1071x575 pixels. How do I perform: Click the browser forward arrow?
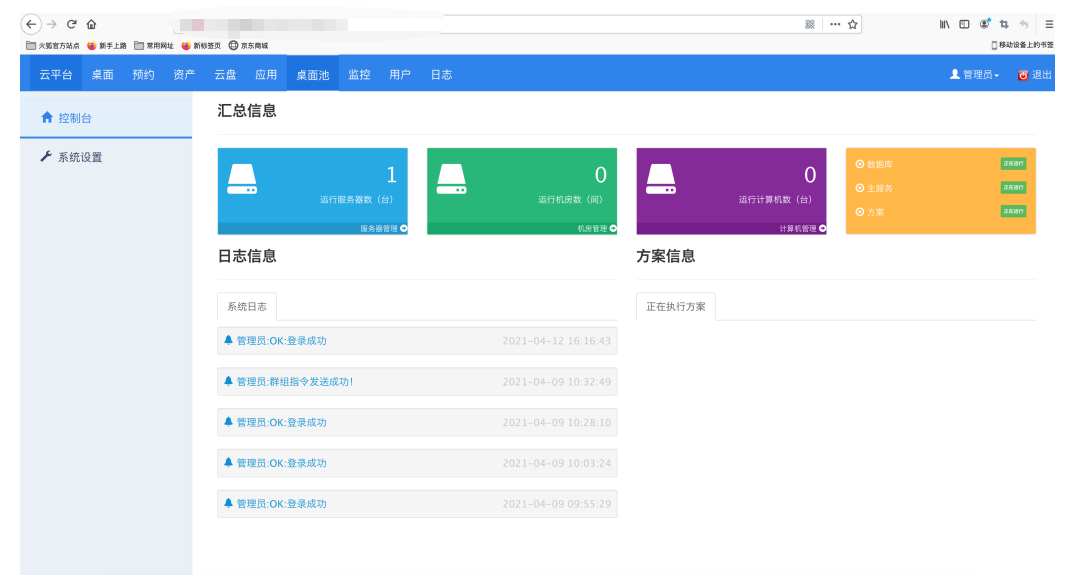[x=52, y=24]
